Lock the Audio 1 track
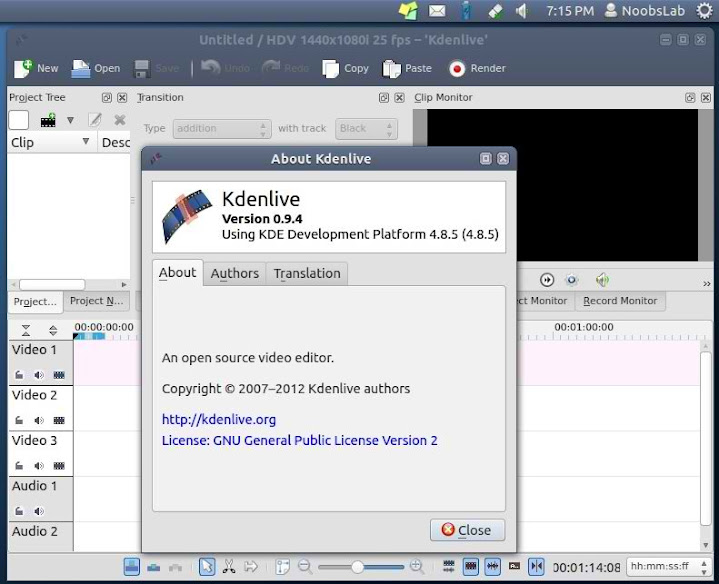The width and height of the screenshot is (719, 584). 19,511
